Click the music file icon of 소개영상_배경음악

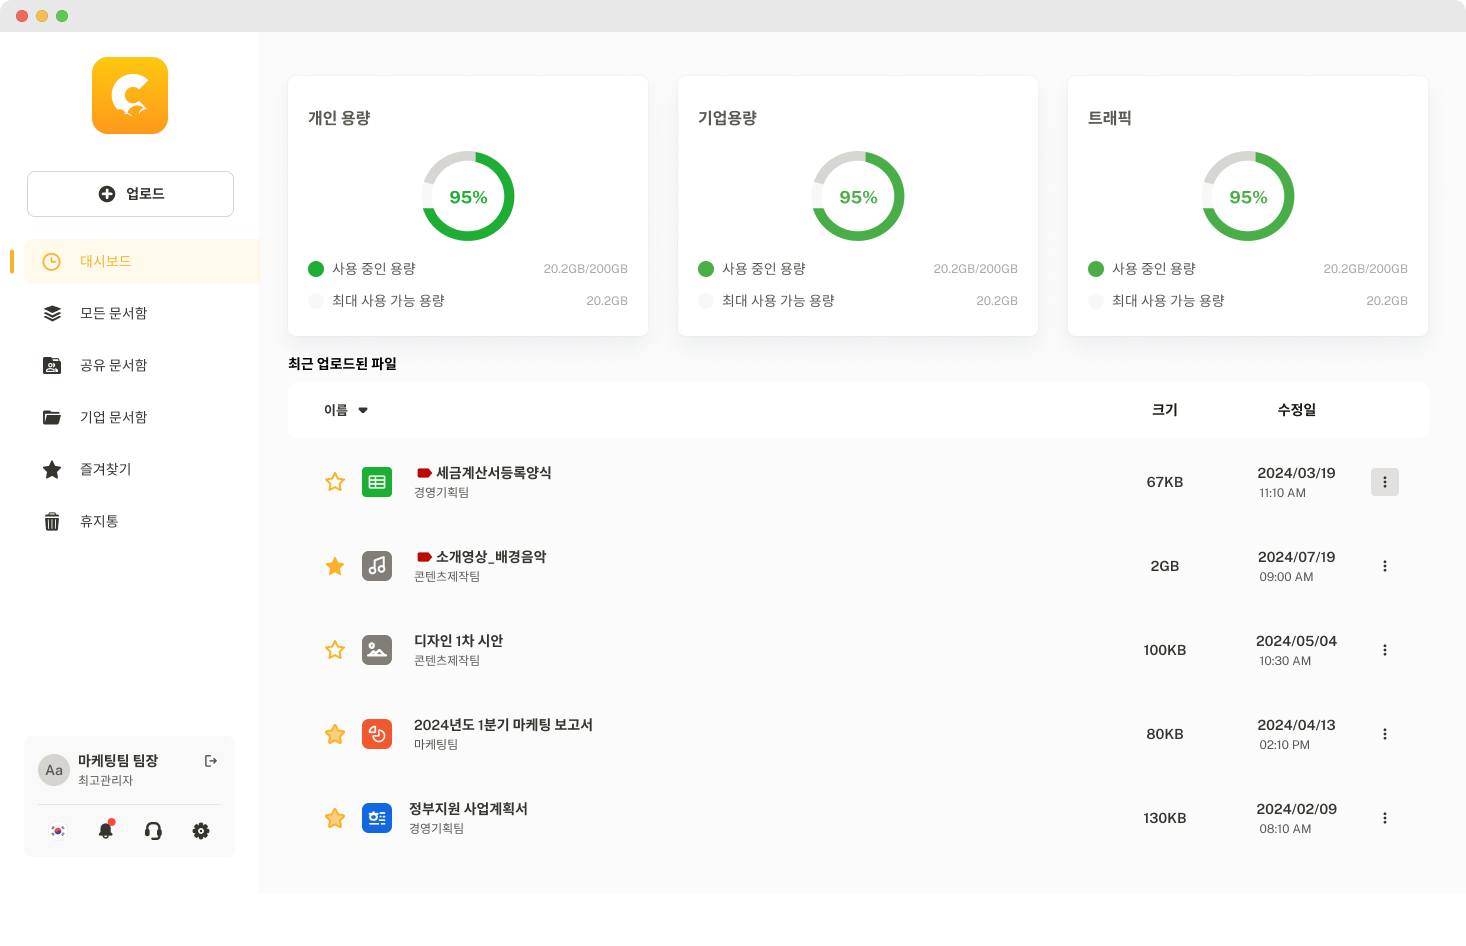[x=377, y=566]
